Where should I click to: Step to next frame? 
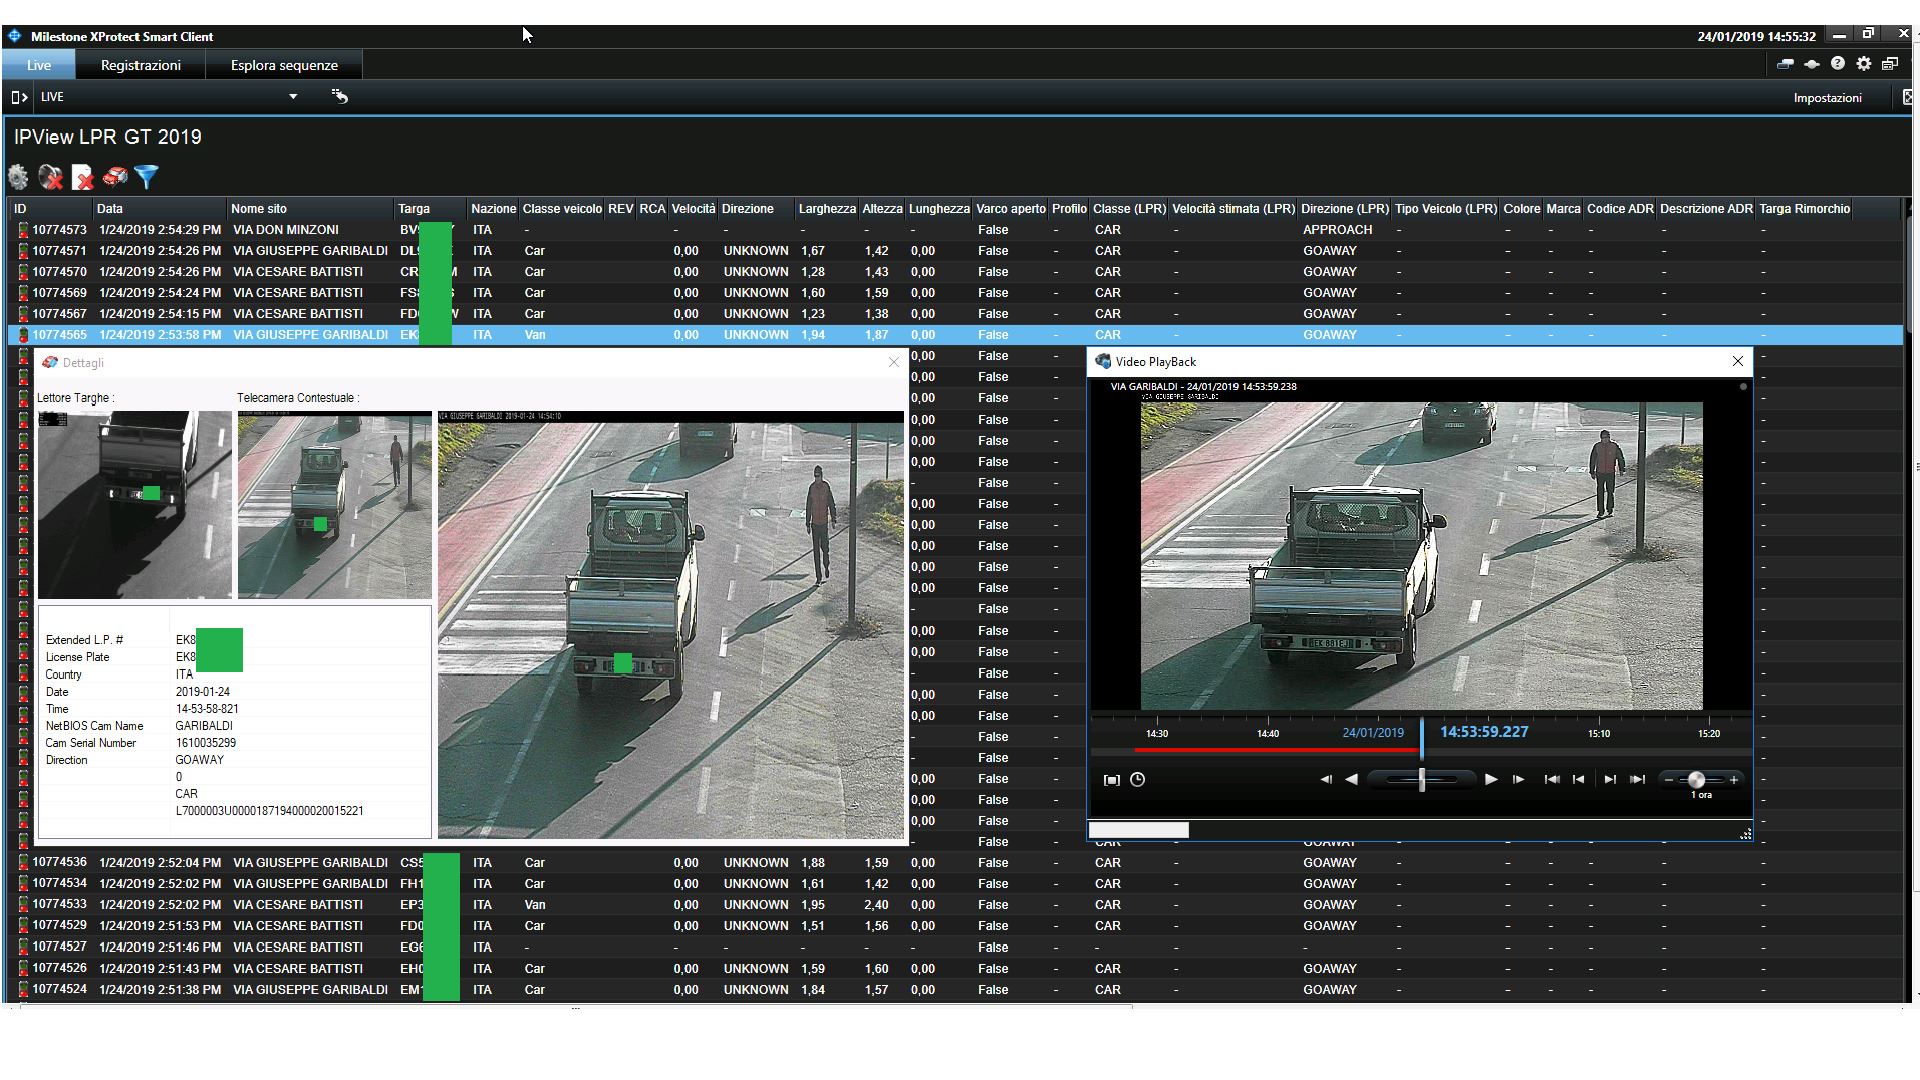1518,779
